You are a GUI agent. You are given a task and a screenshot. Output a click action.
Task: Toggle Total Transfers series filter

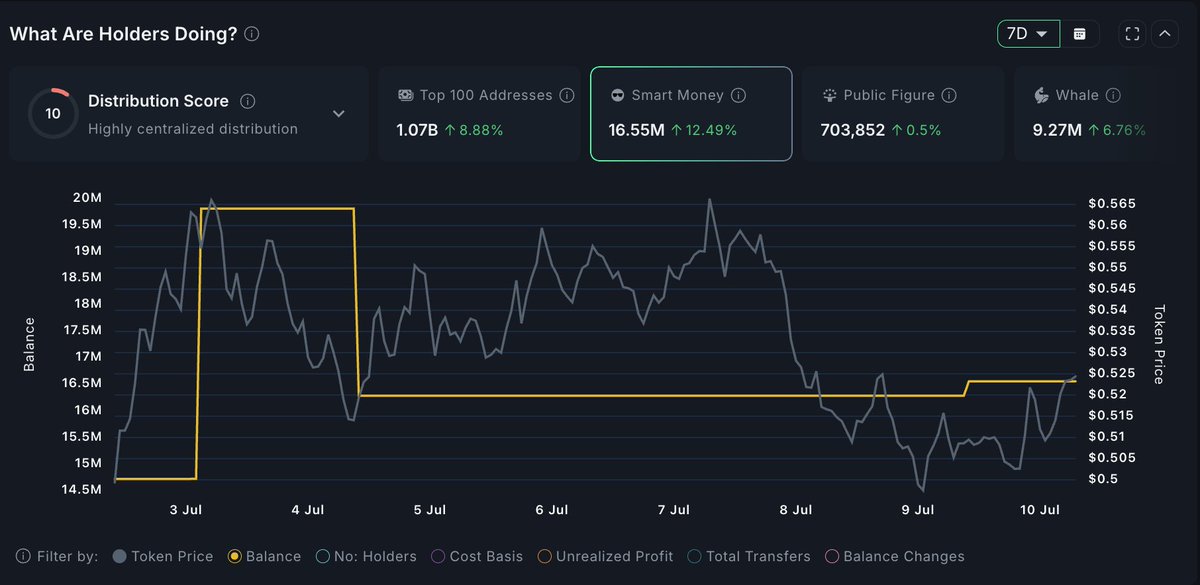click(x=749, y=556)
